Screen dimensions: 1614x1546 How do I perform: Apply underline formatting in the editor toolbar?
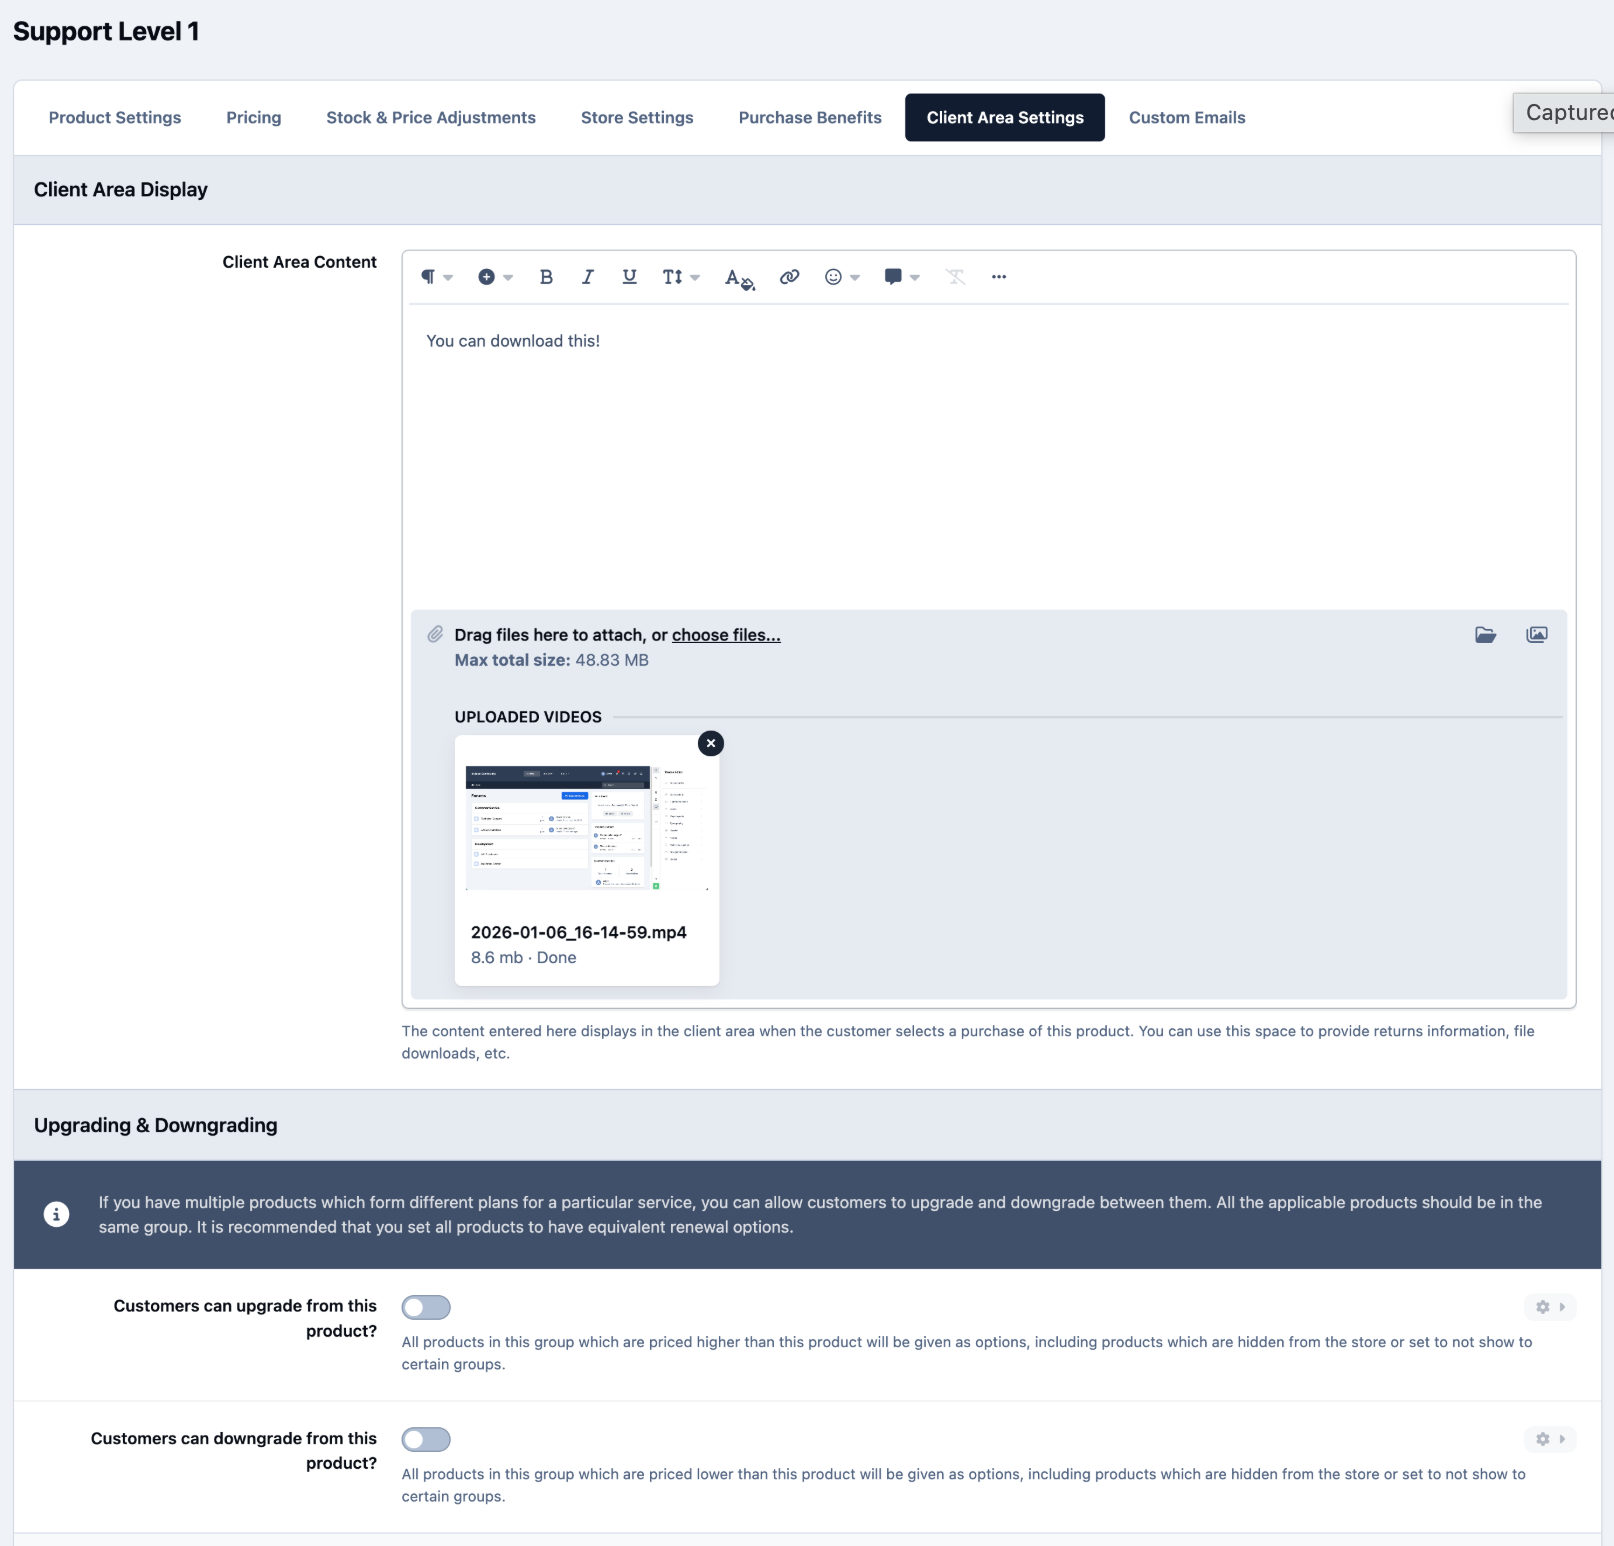(x=629, y=277)
